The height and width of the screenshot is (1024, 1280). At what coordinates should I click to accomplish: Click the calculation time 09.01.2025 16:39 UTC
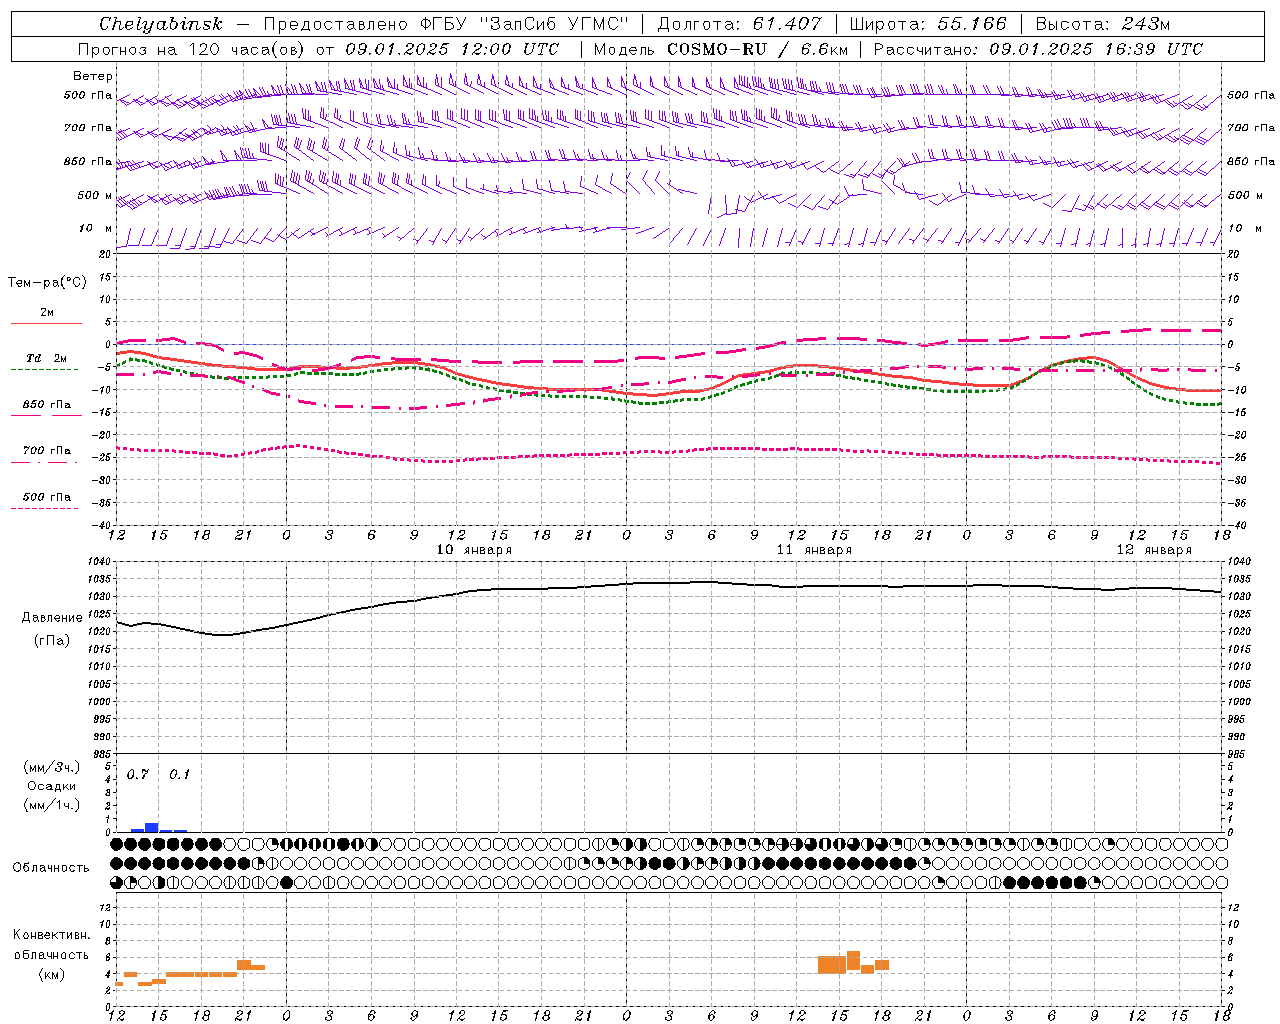coord(1096,49)
